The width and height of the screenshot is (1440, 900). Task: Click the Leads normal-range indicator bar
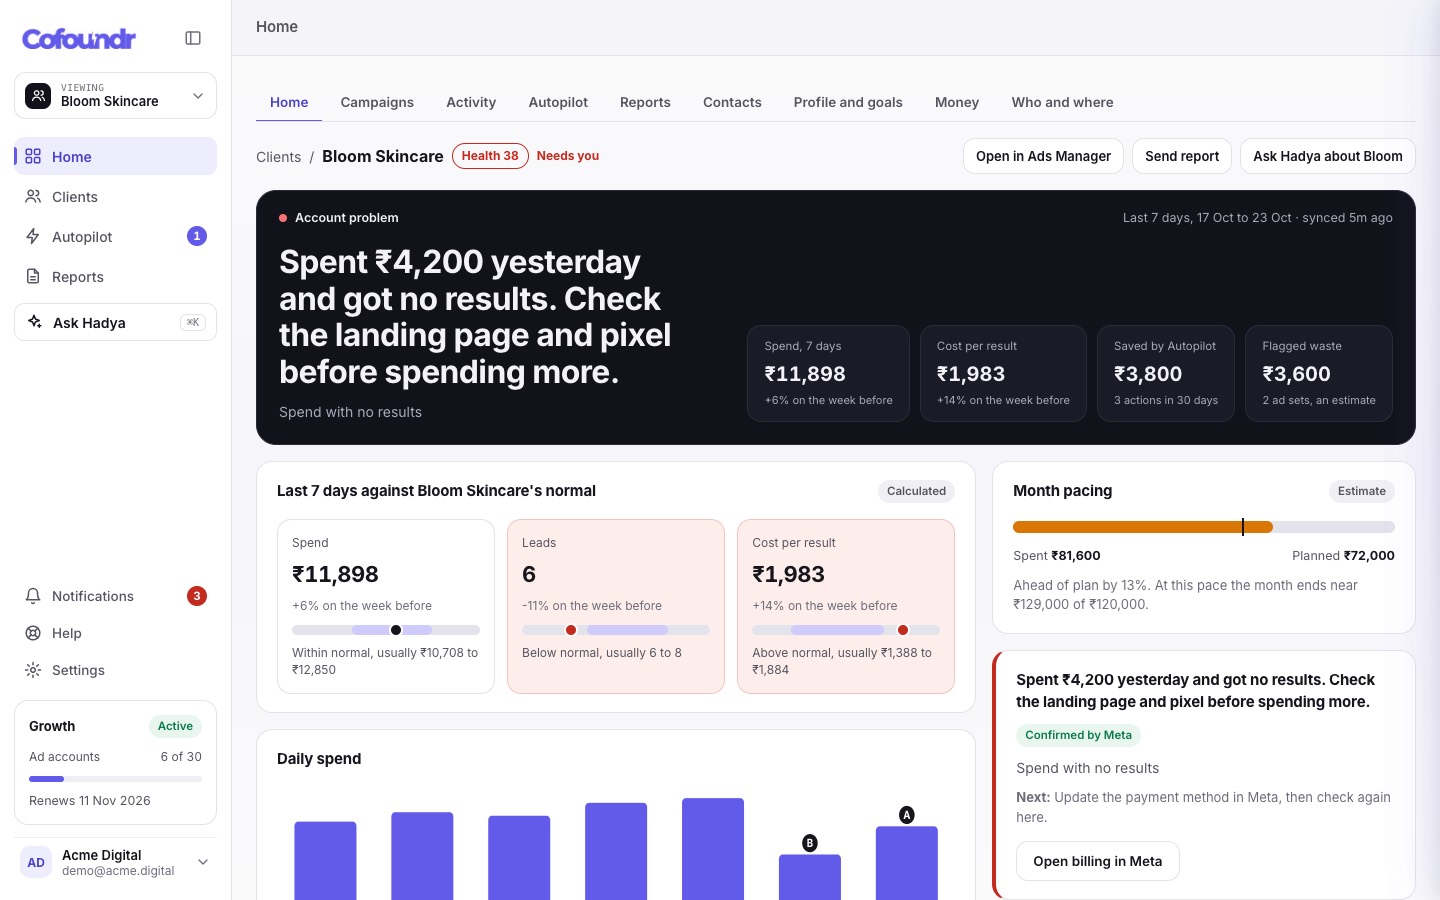coord(616,630)
